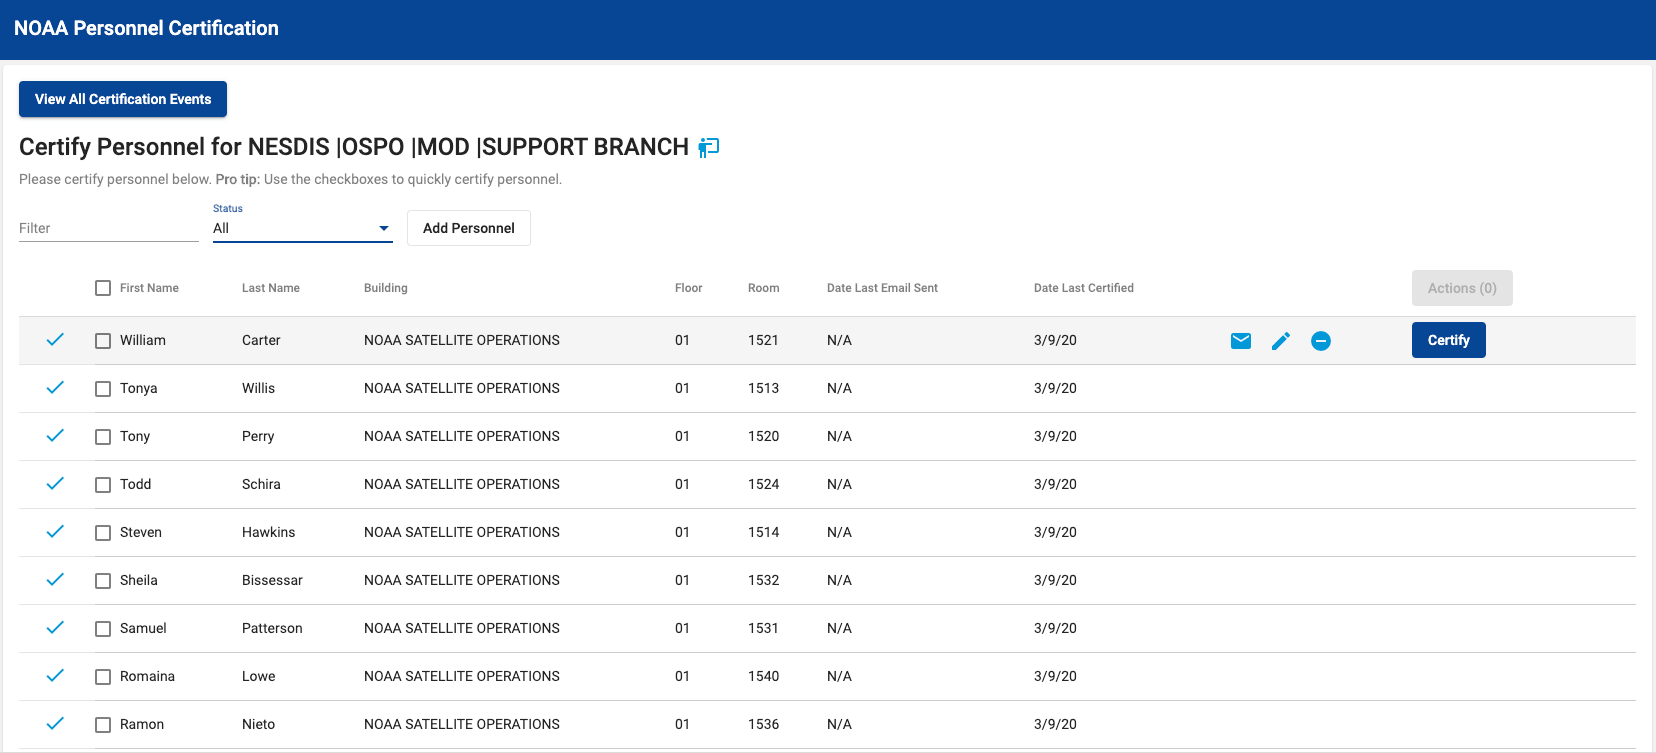Certify William Carter with the Certify button
This screenshot has width=1656, height=753.
(1448, 340)
